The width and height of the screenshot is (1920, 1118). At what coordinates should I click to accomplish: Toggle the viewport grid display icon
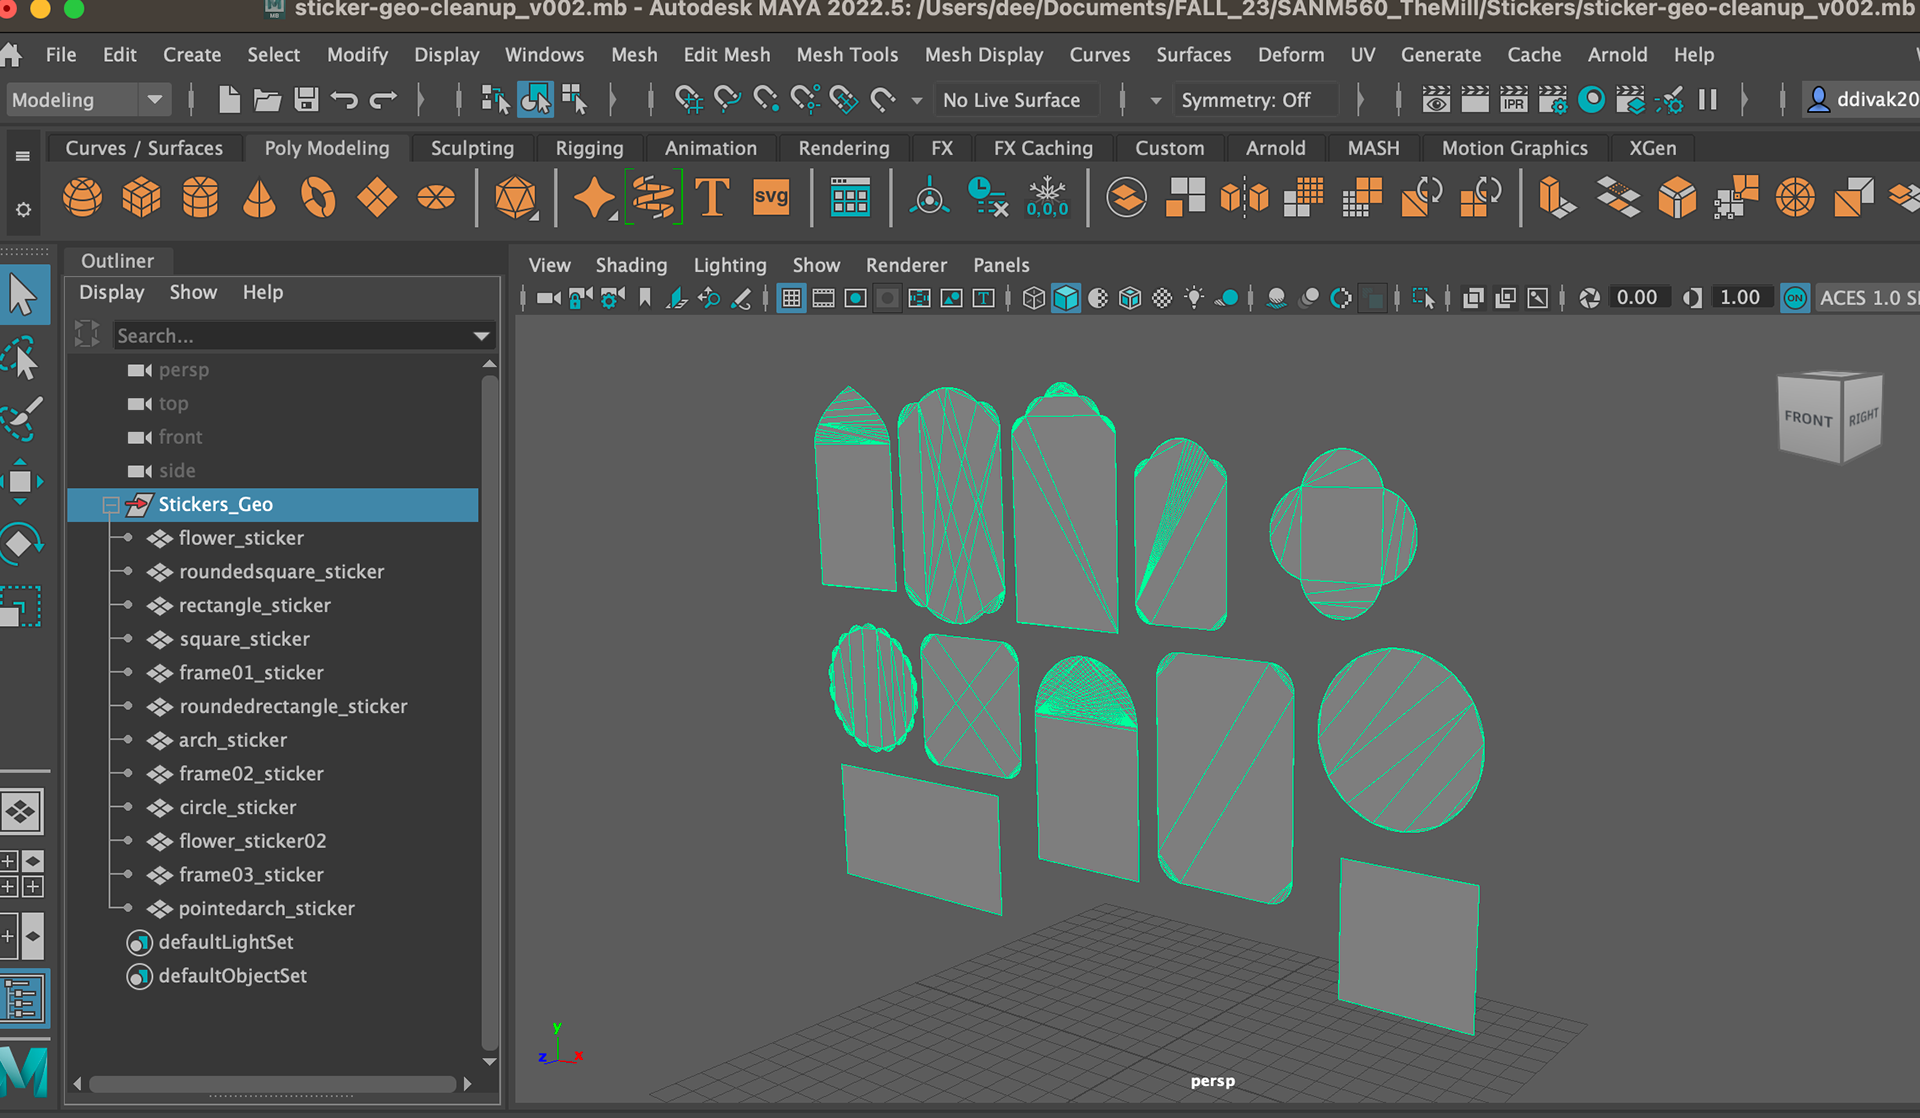tap(791, 298)
